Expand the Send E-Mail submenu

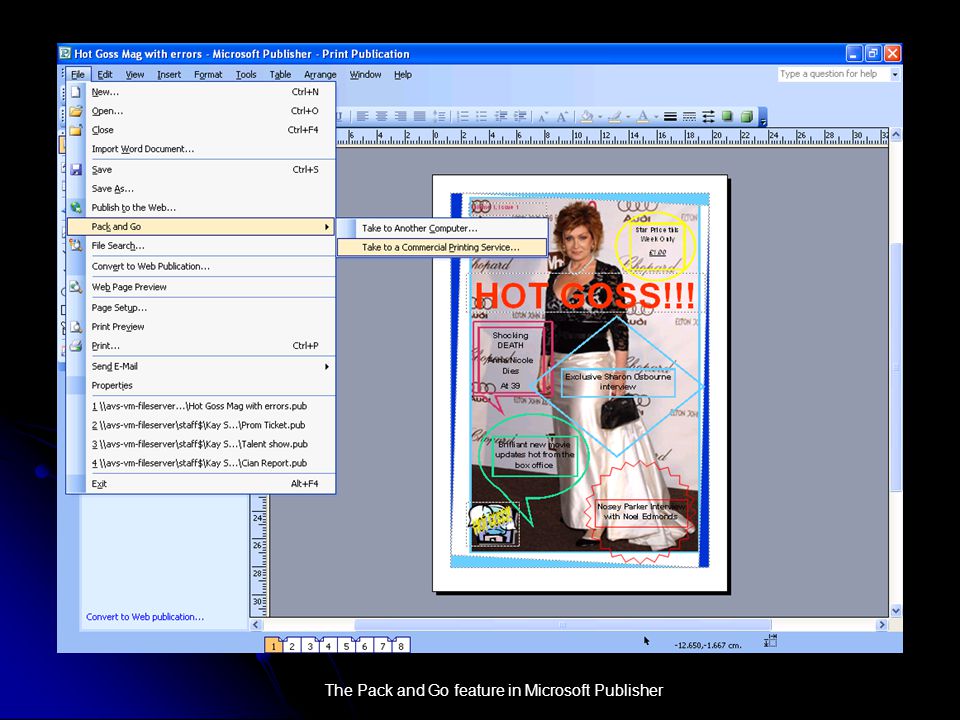(x=201, y=366)
